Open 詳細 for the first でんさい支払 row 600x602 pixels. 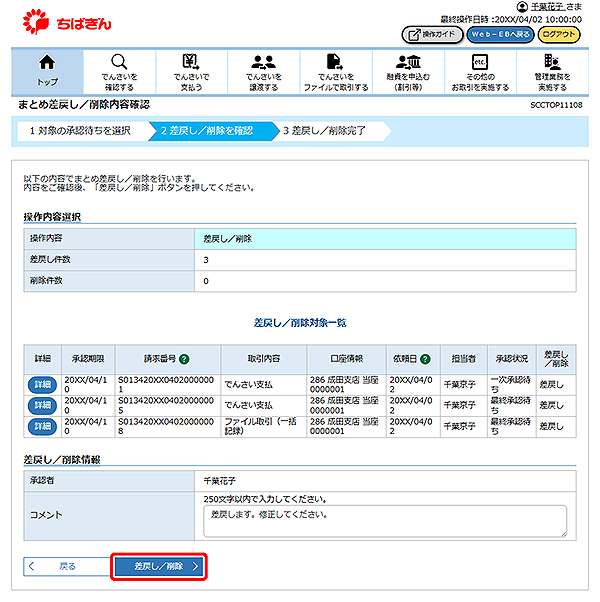click(x=42, y=385)
